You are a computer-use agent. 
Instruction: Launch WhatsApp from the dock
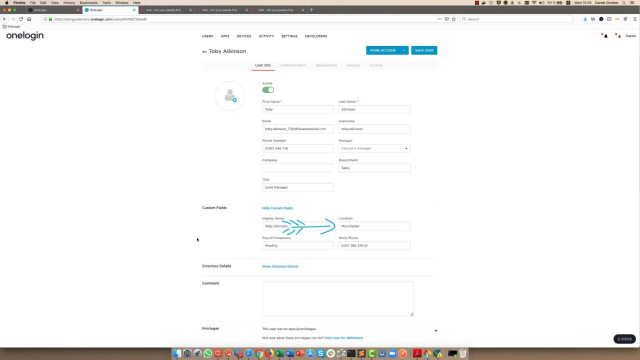(208, 353)
